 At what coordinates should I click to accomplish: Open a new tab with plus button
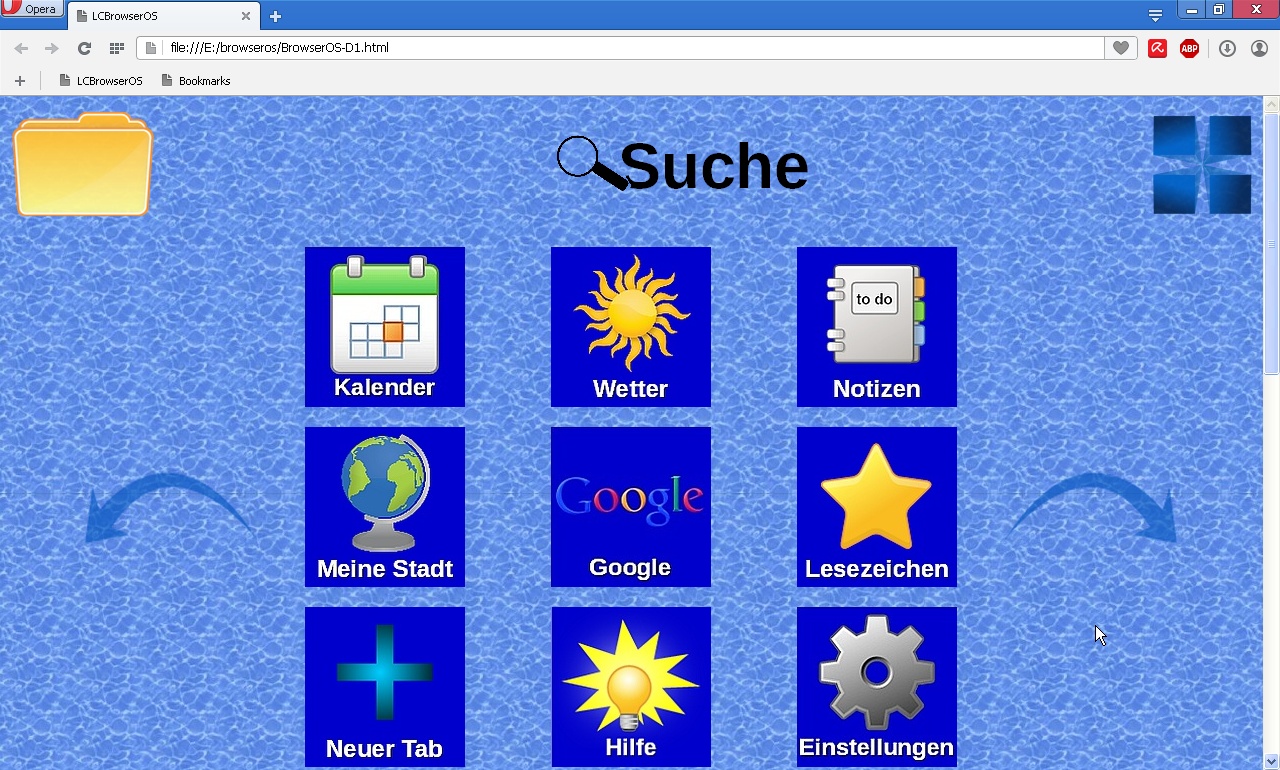[275, 16]
